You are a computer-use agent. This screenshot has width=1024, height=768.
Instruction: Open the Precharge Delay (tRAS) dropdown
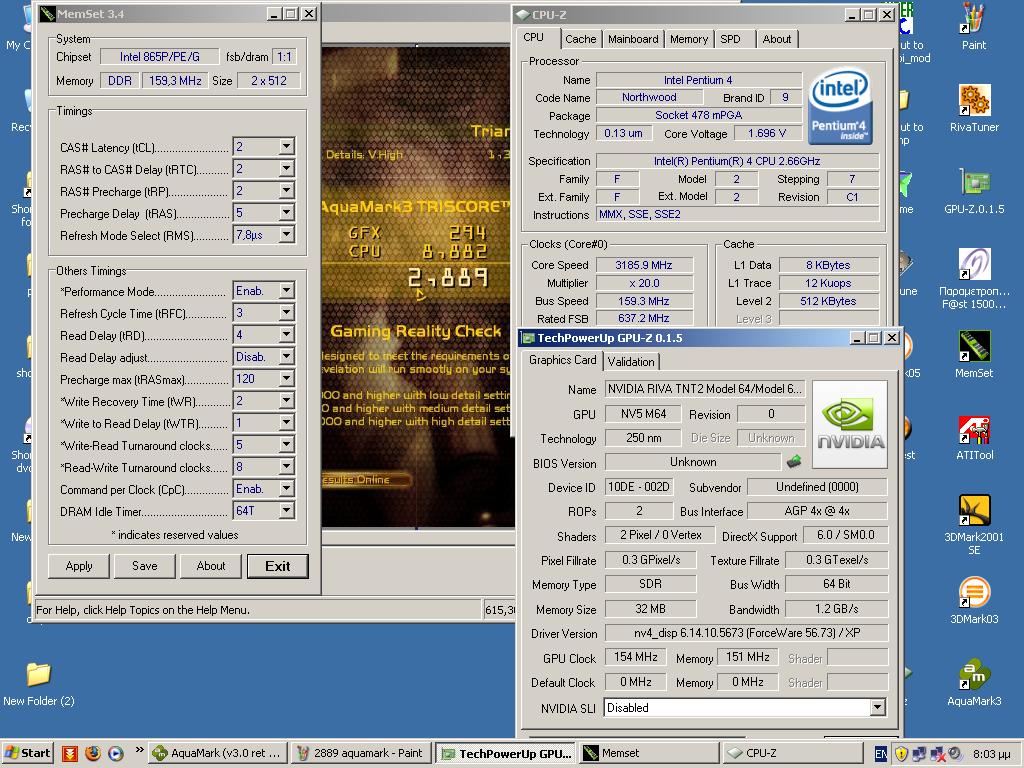(286, 212)
